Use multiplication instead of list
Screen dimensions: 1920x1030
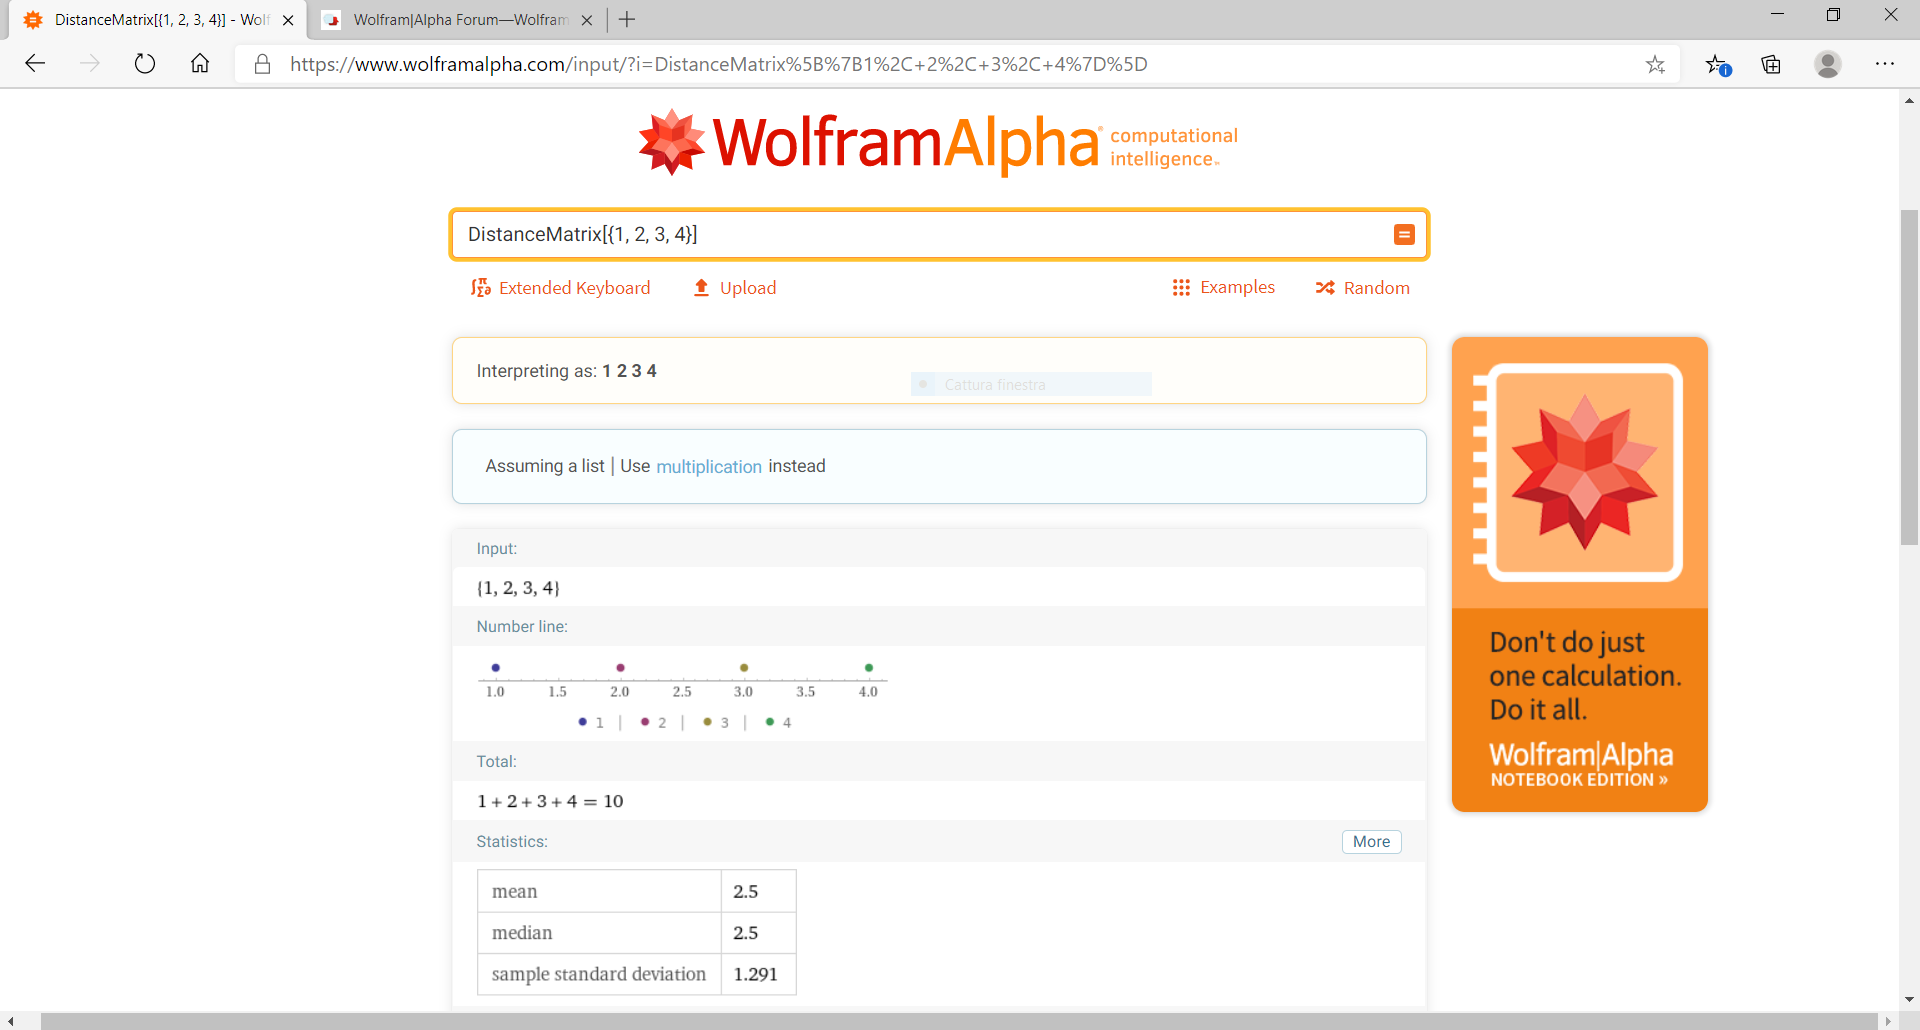[708, 466]
